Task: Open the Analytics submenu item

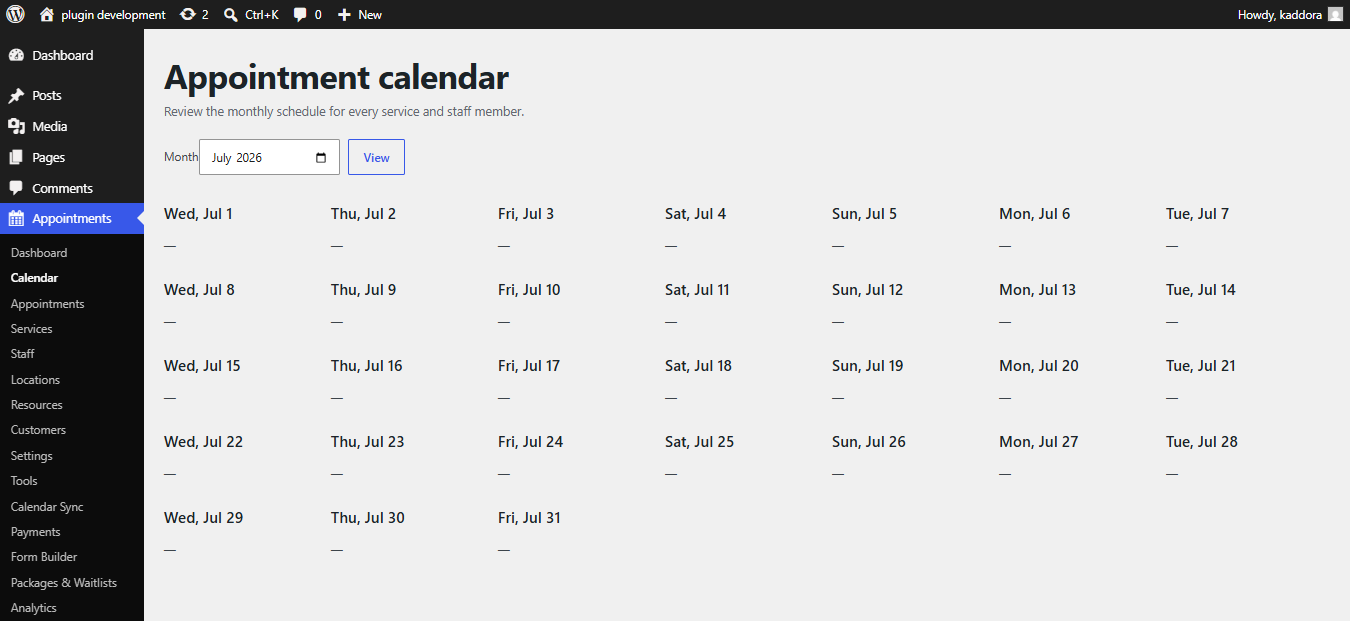Action: [34, 608]
